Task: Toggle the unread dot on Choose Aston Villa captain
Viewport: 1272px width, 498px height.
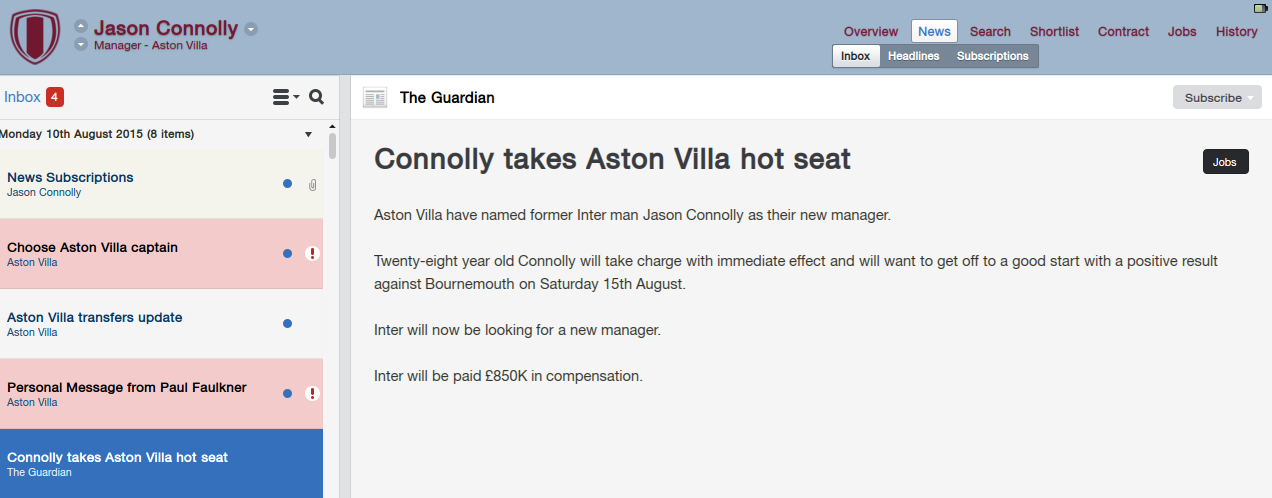Action: pyautogui.click(x=287, y=254)
